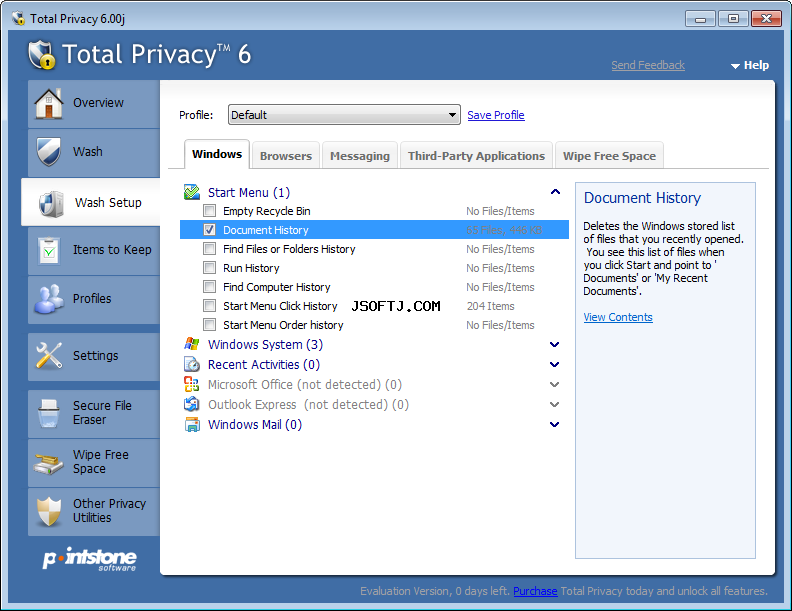Image resolution: width=792 pixels, height=611 pixels.
Task: Click the '204 Items' count text
Action: pos(490,306)
